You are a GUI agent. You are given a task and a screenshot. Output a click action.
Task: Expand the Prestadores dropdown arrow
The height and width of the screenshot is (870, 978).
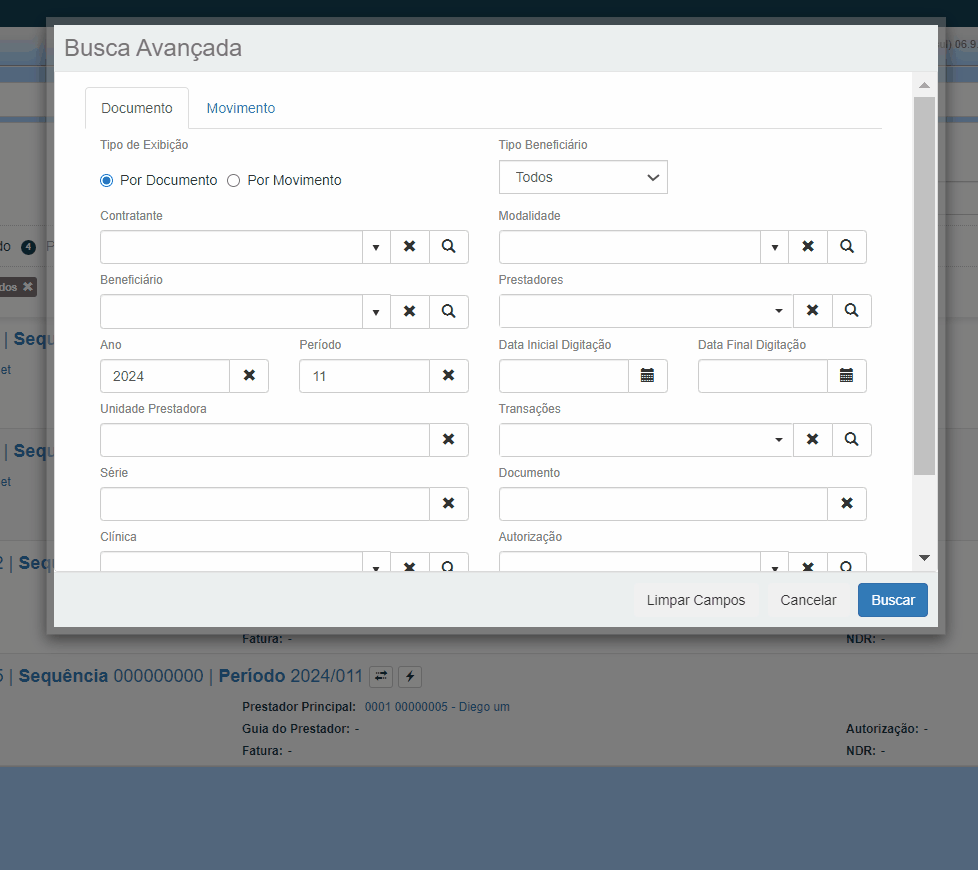tap(779, 311)
